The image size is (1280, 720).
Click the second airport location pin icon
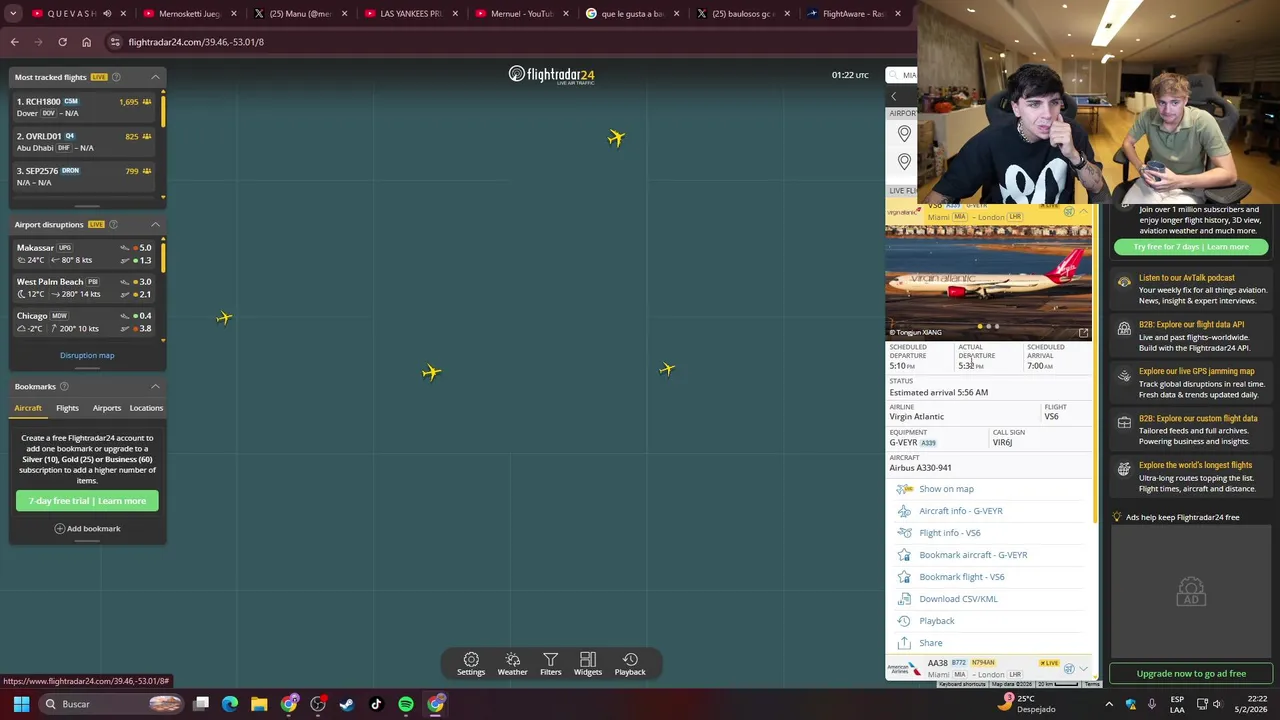(x=904, y=161)
